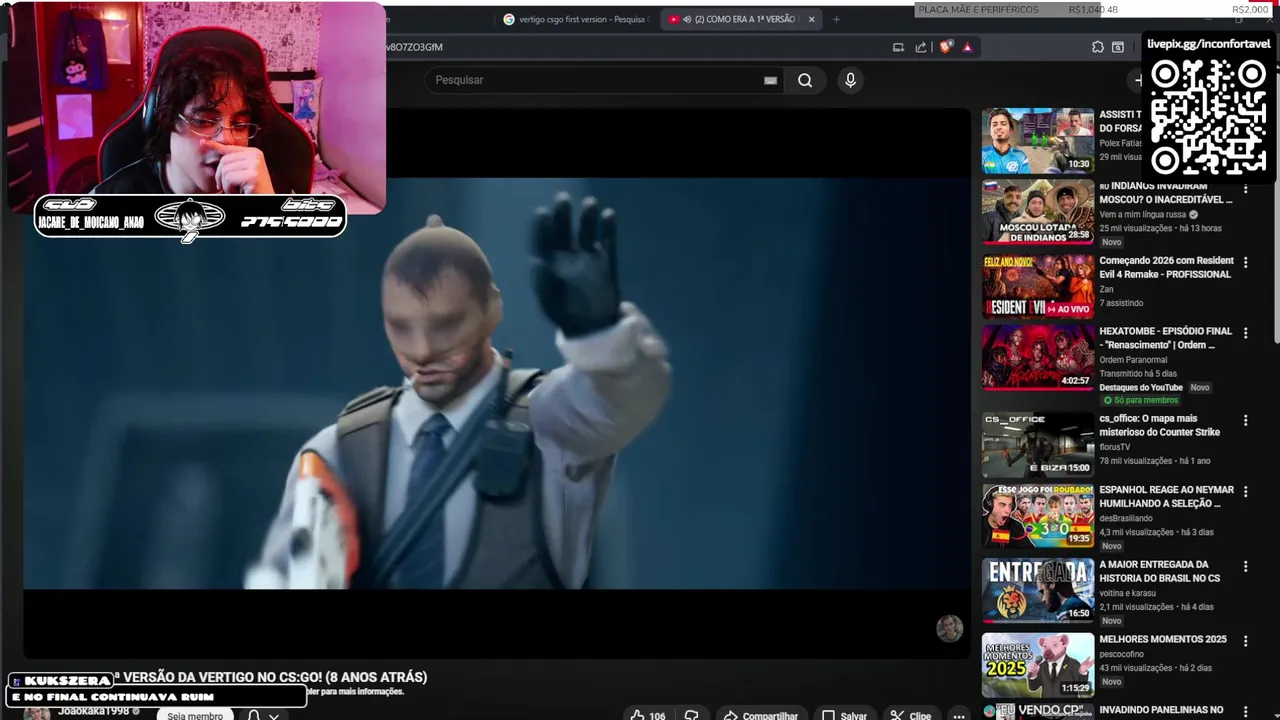The width and height of the screenshot is (1280, 720).
Task: Click title 'cs_office: O mapa mais misterioso'
Action: [1159, 425]
